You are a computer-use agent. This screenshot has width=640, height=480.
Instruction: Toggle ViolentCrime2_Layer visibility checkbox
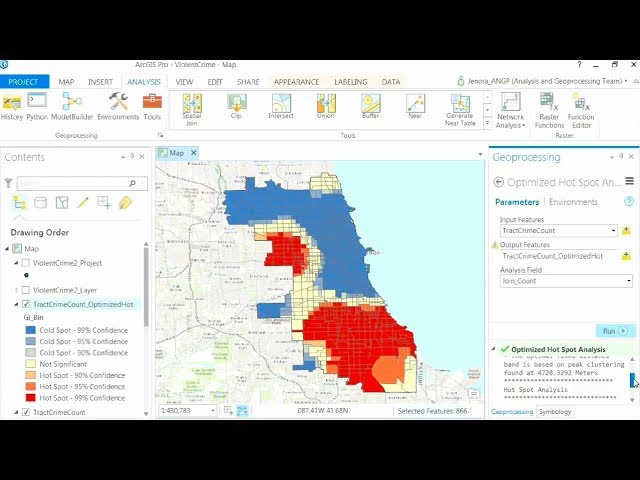click(26, 290)
